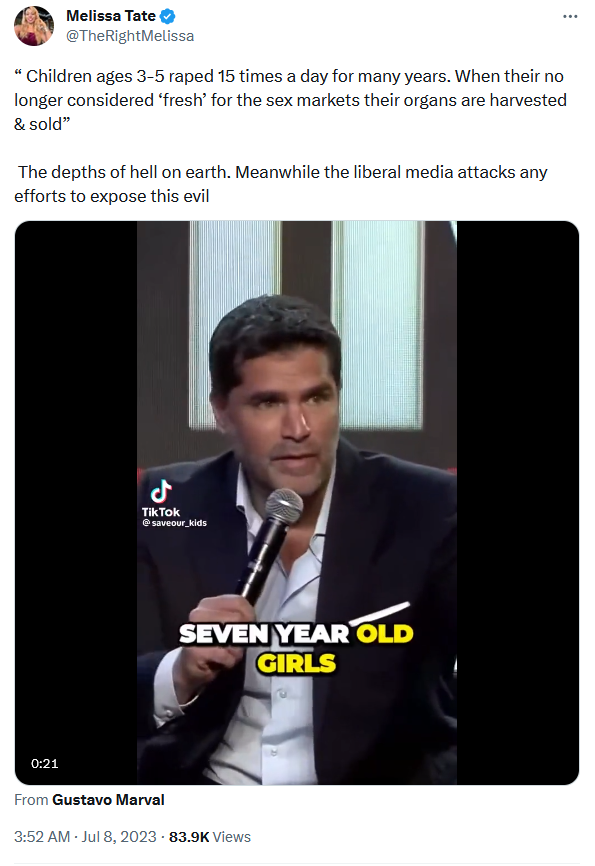
Task: Visit the @TheRightMelissa handle link
Action: pos(130,36)
